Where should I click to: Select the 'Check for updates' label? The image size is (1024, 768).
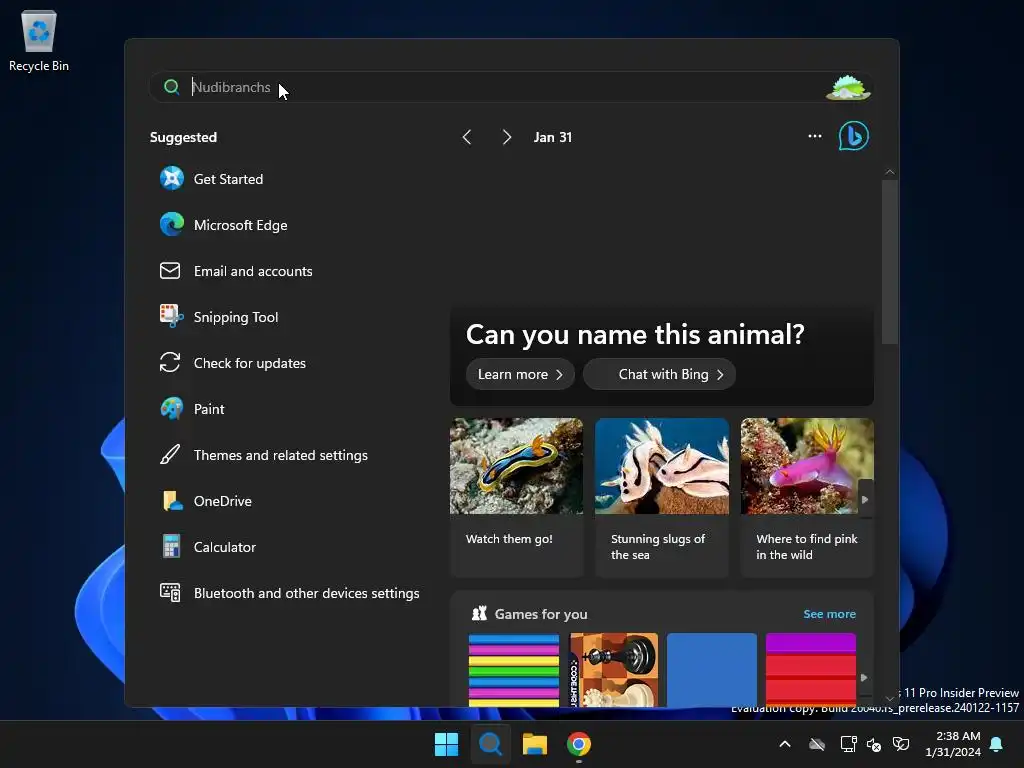coord(249,363)
